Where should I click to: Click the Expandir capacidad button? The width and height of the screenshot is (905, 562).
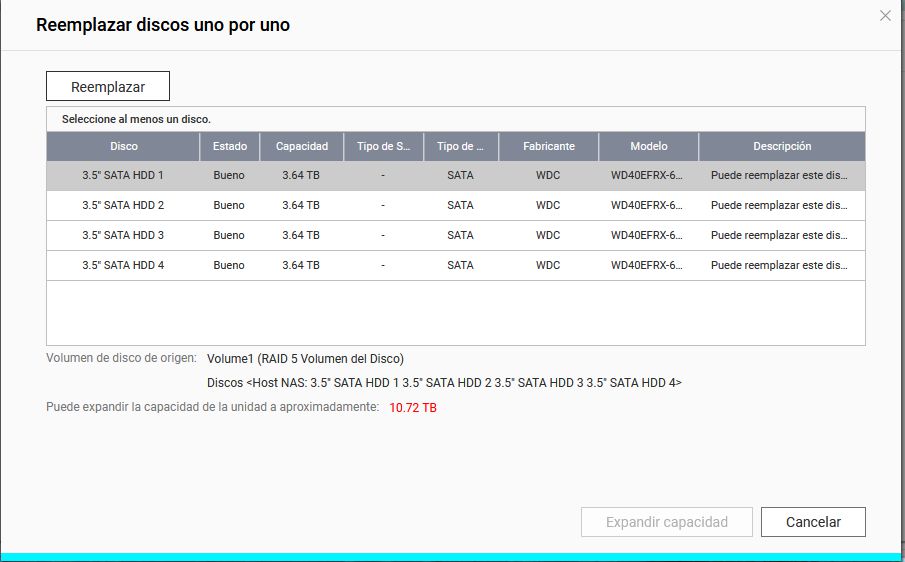coord(666,522)
